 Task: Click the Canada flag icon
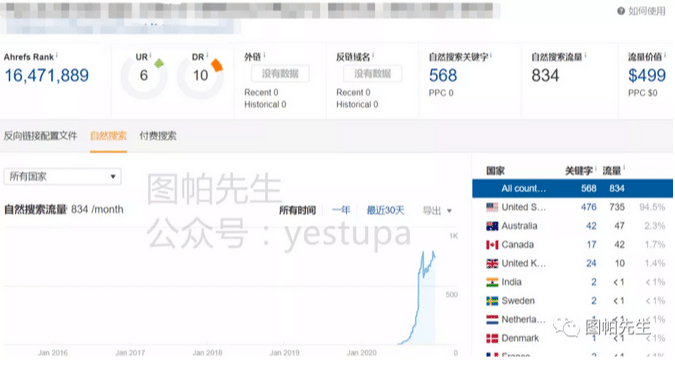click(492, 245)
